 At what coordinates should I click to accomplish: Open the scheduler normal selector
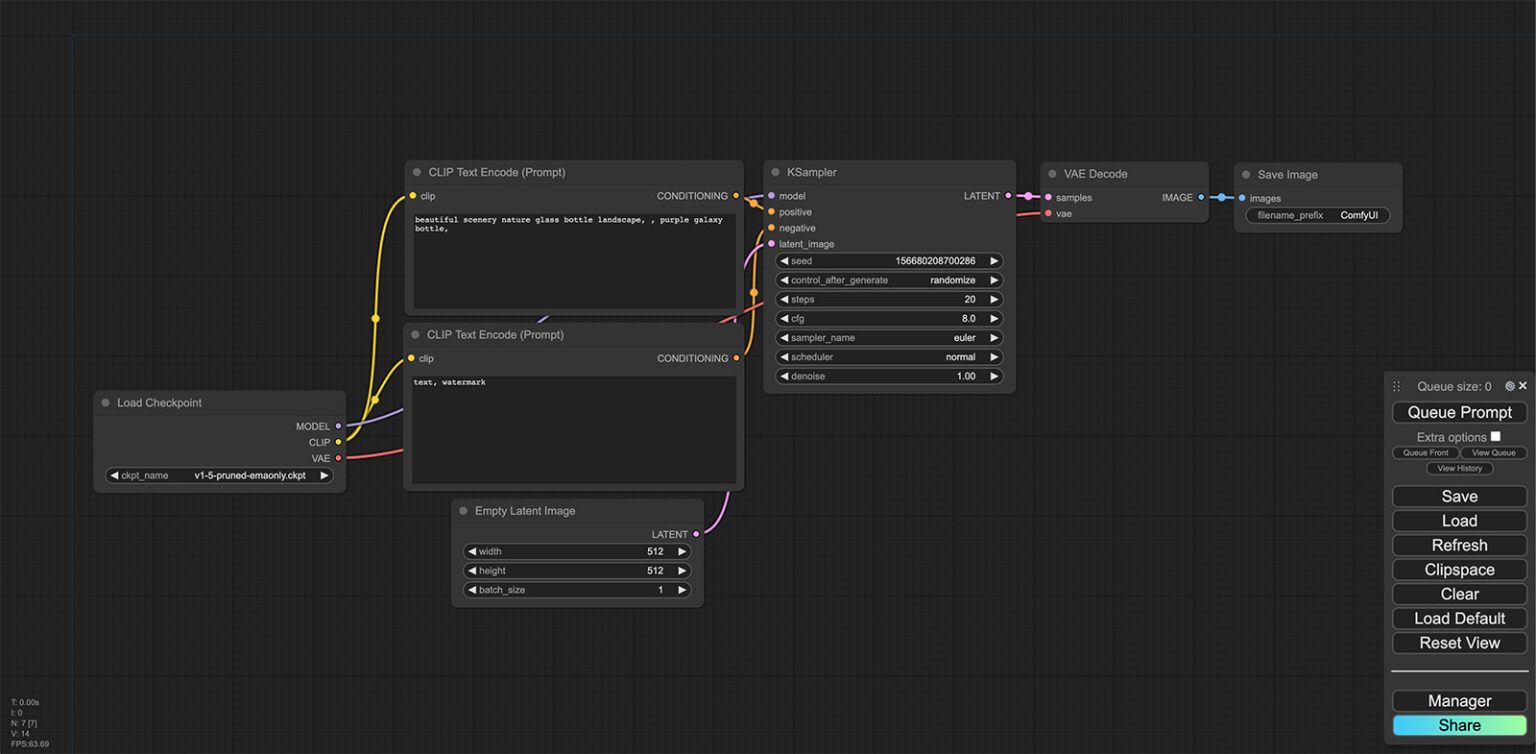click(889, 357)
